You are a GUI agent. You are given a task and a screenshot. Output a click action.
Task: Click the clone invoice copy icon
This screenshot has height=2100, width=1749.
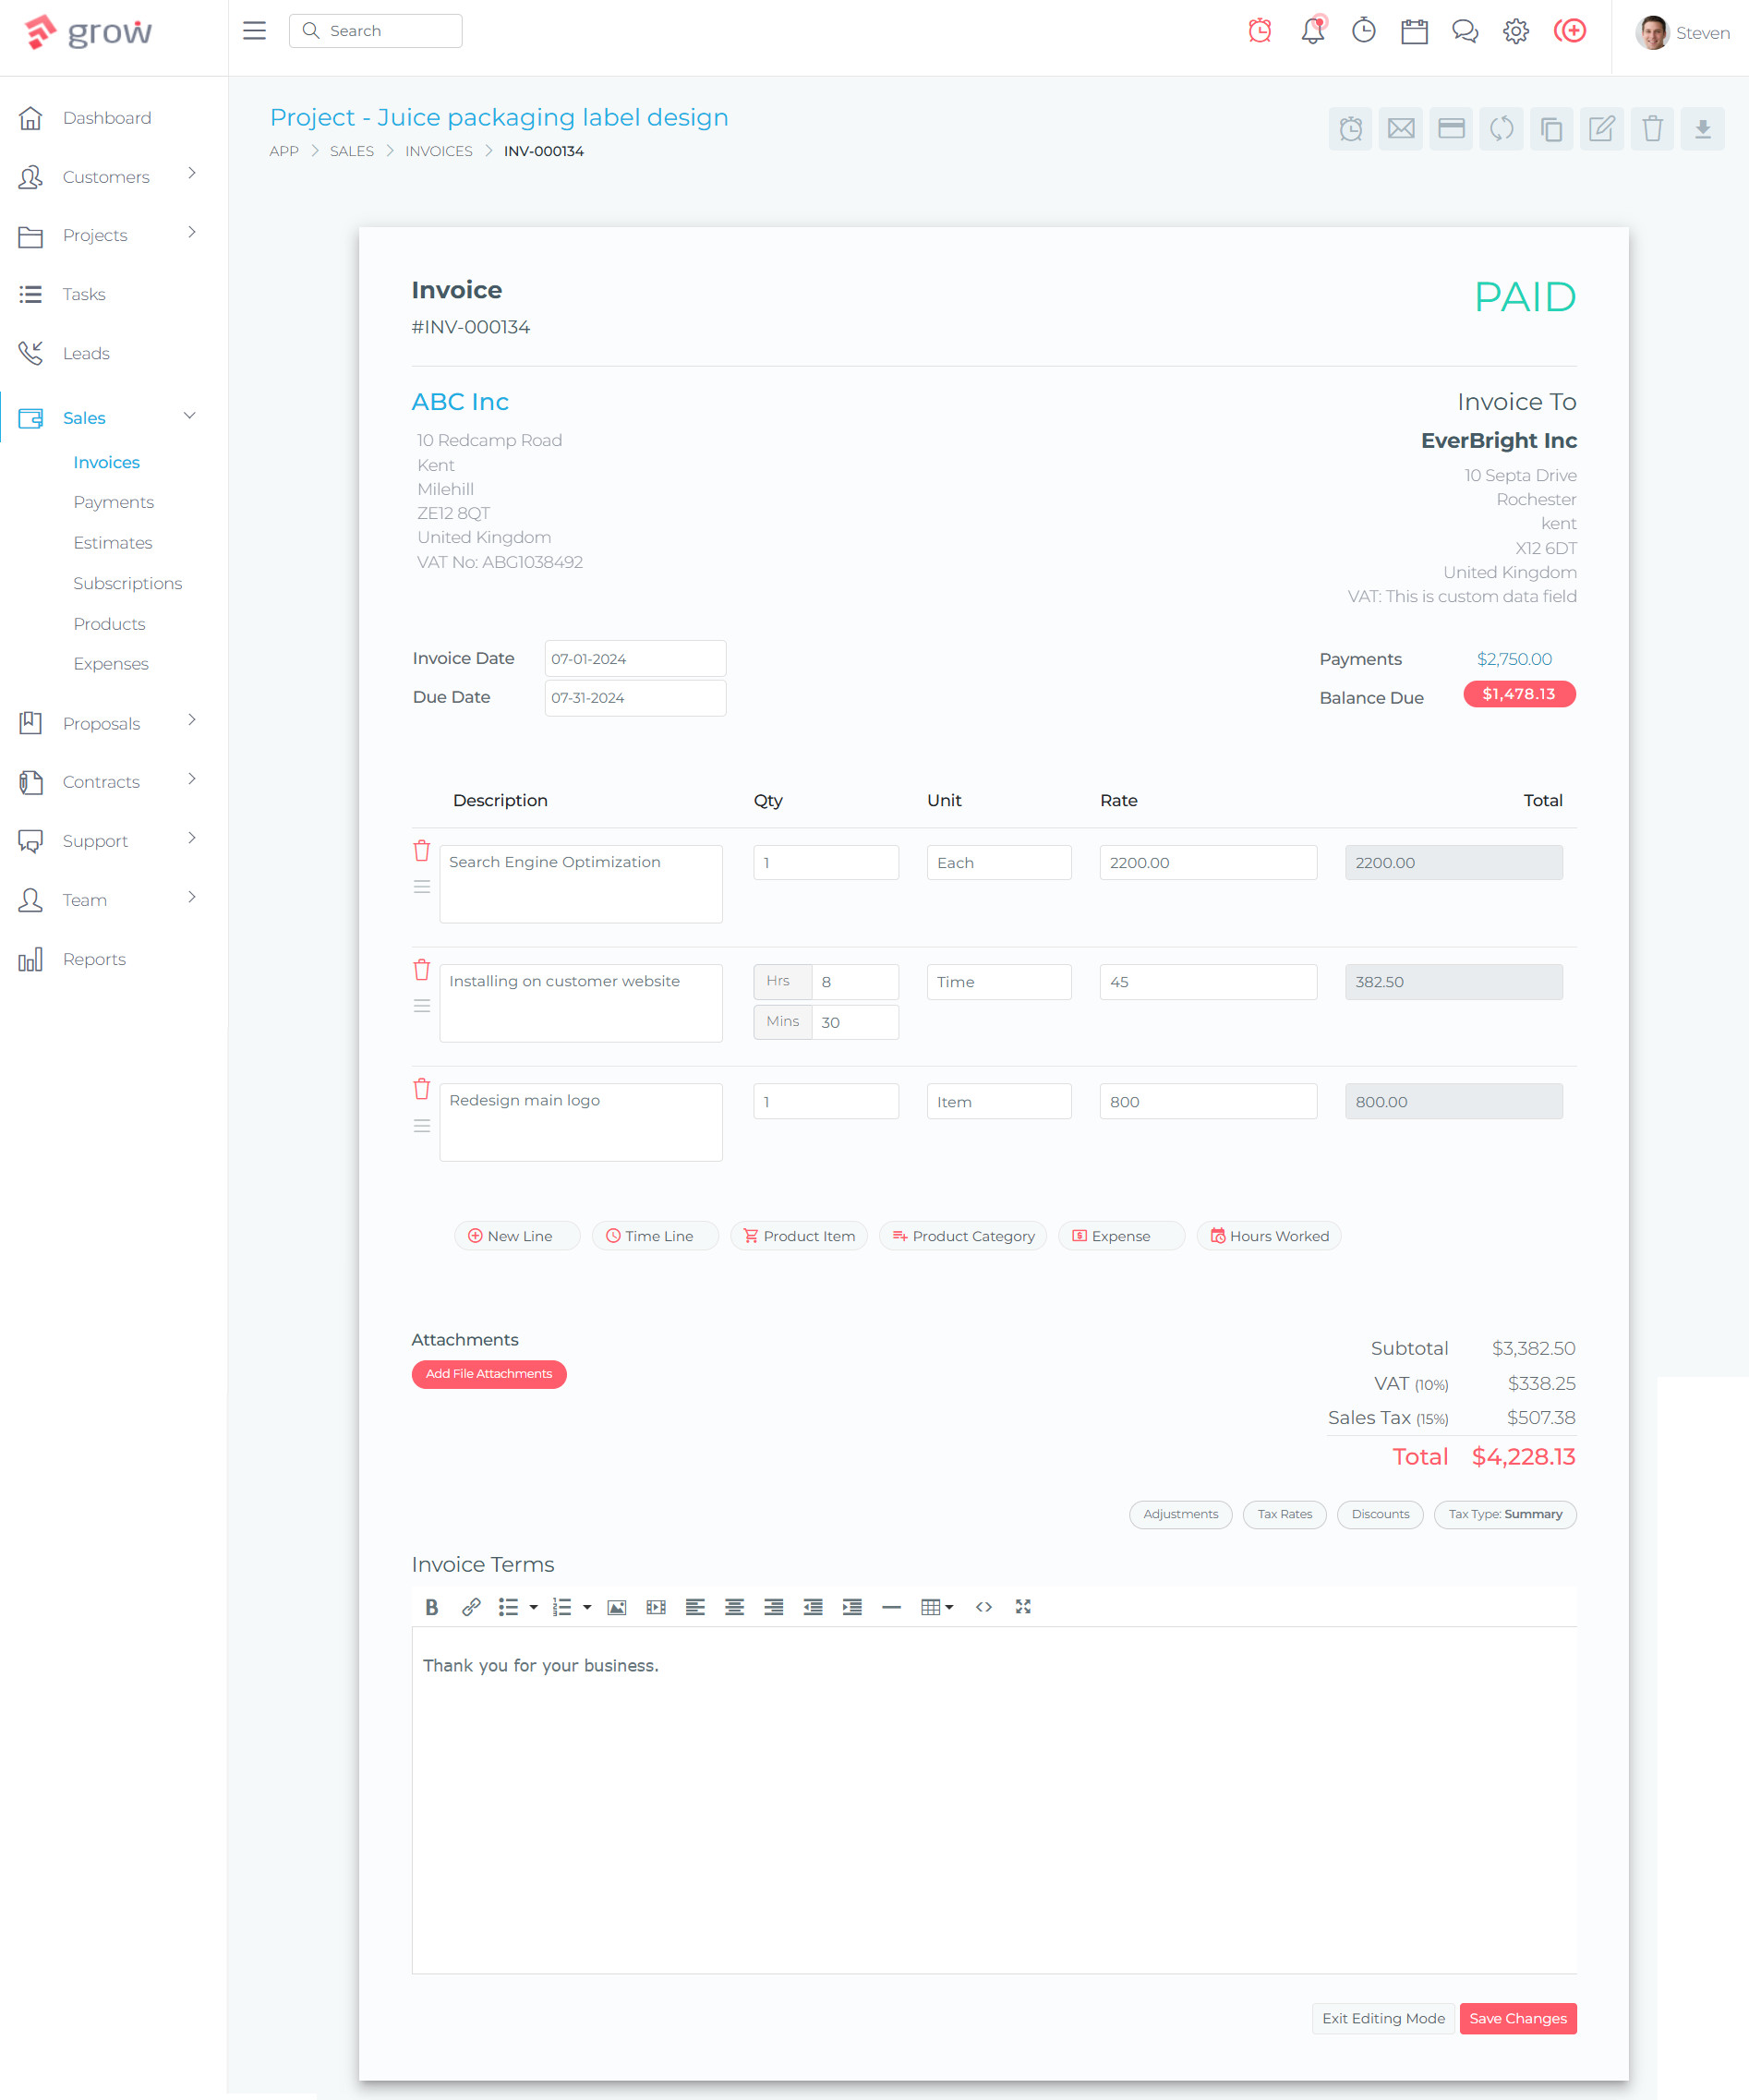coord(1551,129)
